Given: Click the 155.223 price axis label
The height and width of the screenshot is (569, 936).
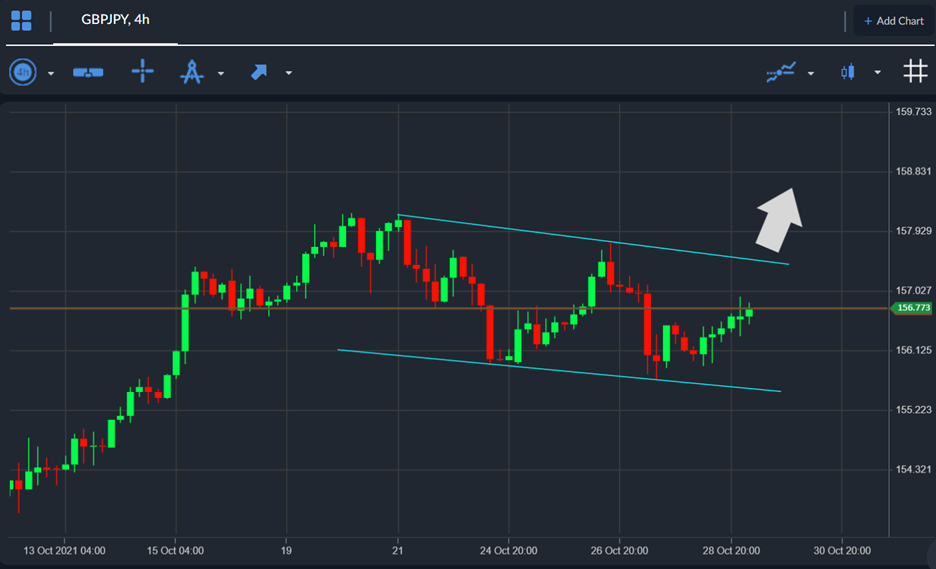Looking at the screenshot, I should [x=913, y=410].
